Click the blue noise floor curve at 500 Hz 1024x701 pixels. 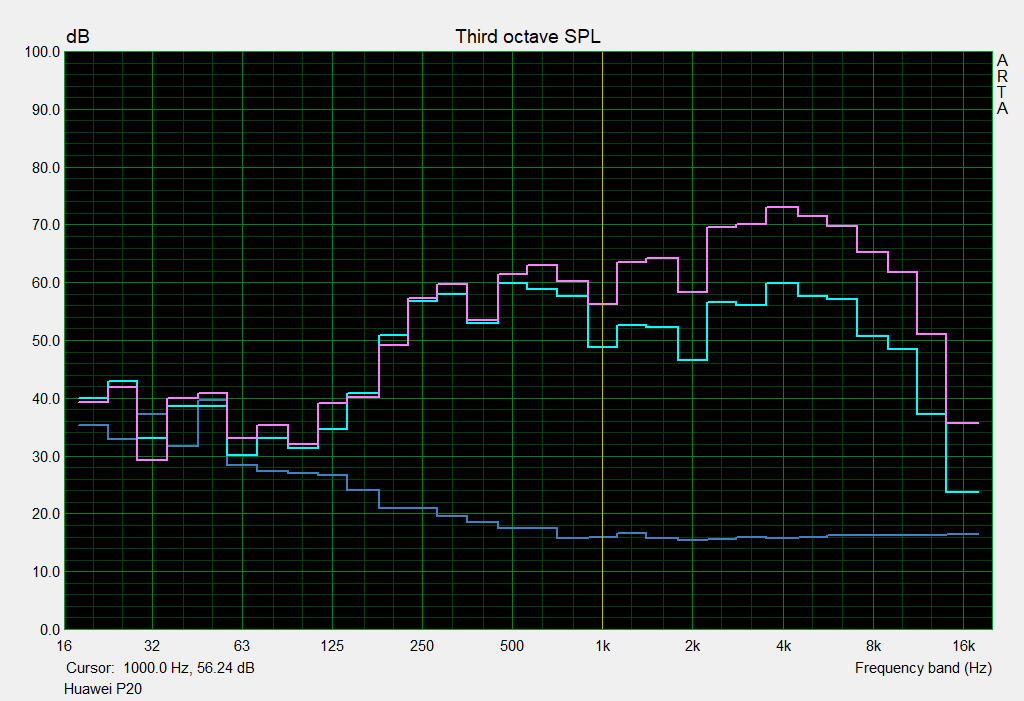[512, 527]
